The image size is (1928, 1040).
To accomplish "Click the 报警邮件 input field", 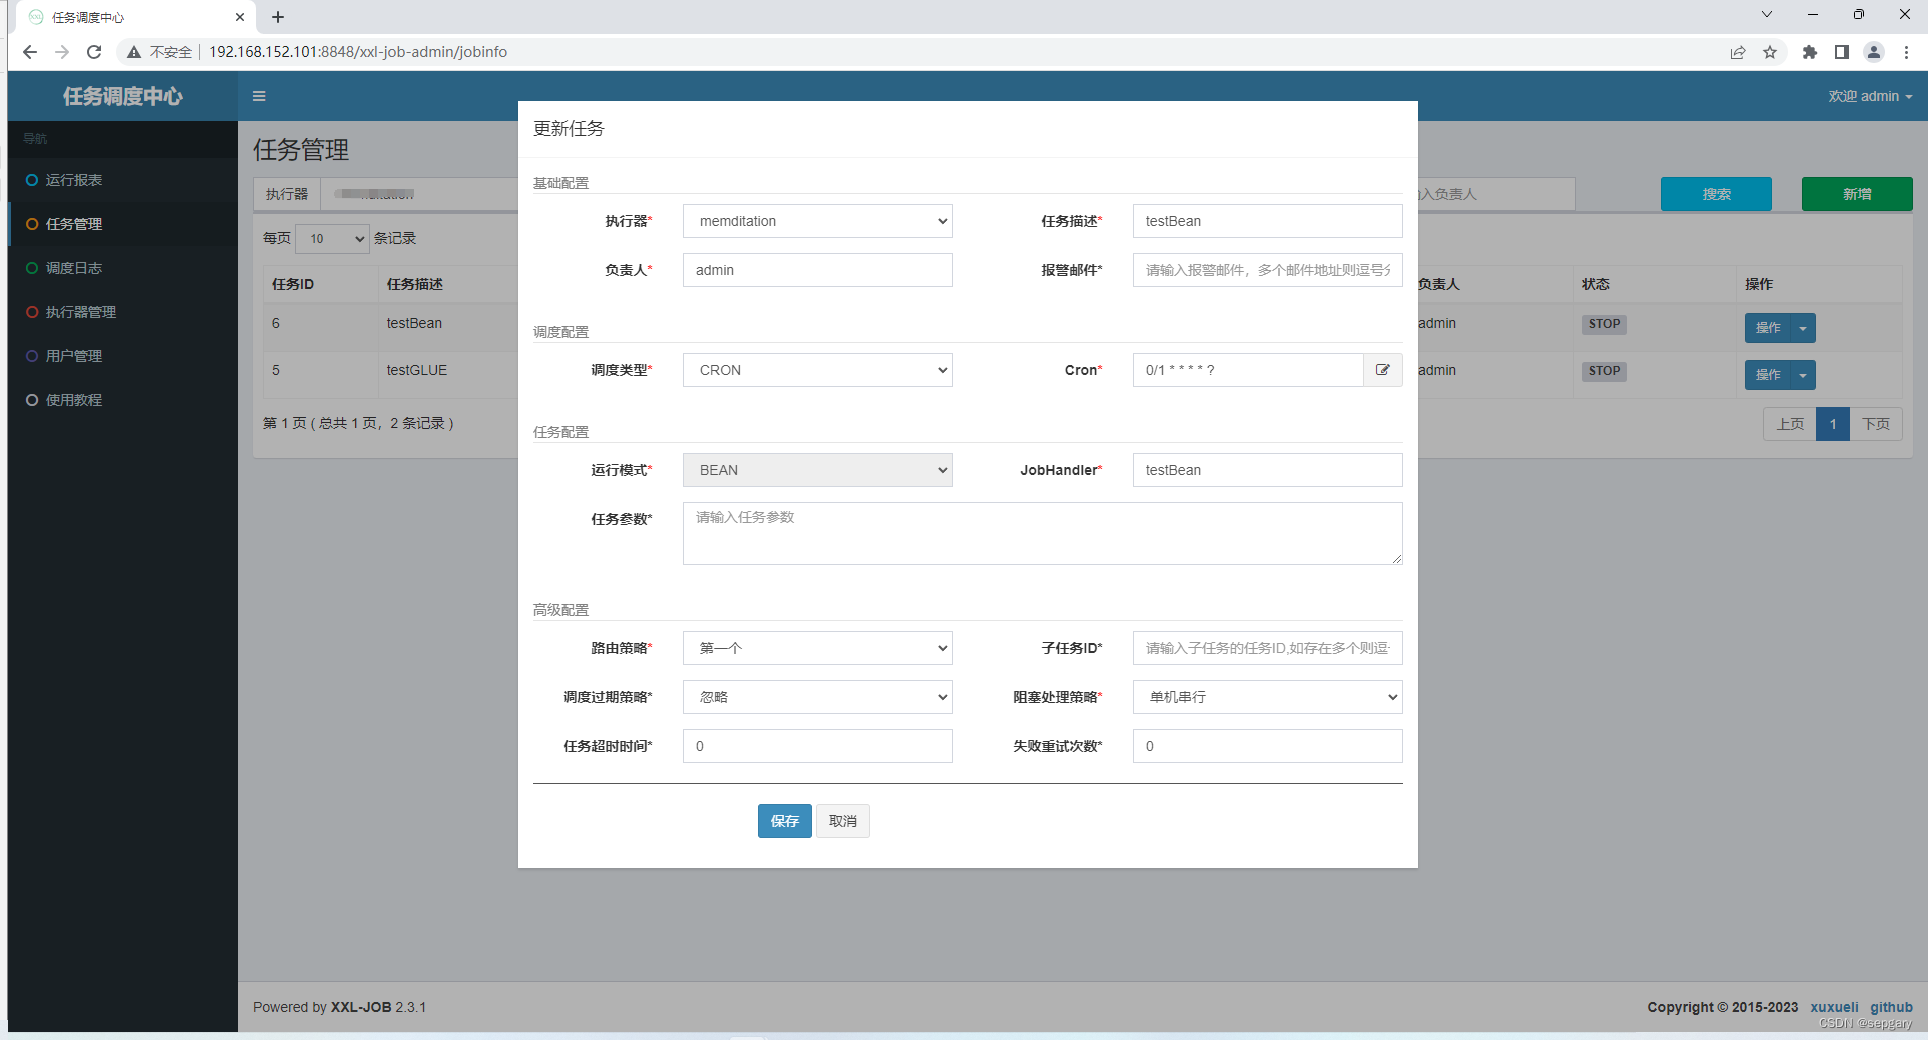I will (x=1268, y=270).
